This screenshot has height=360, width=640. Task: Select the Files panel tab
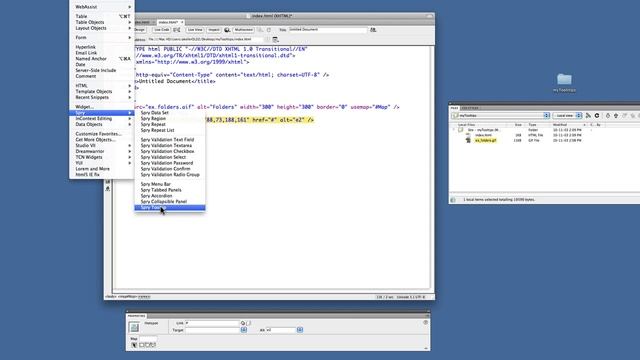point(454,108)
